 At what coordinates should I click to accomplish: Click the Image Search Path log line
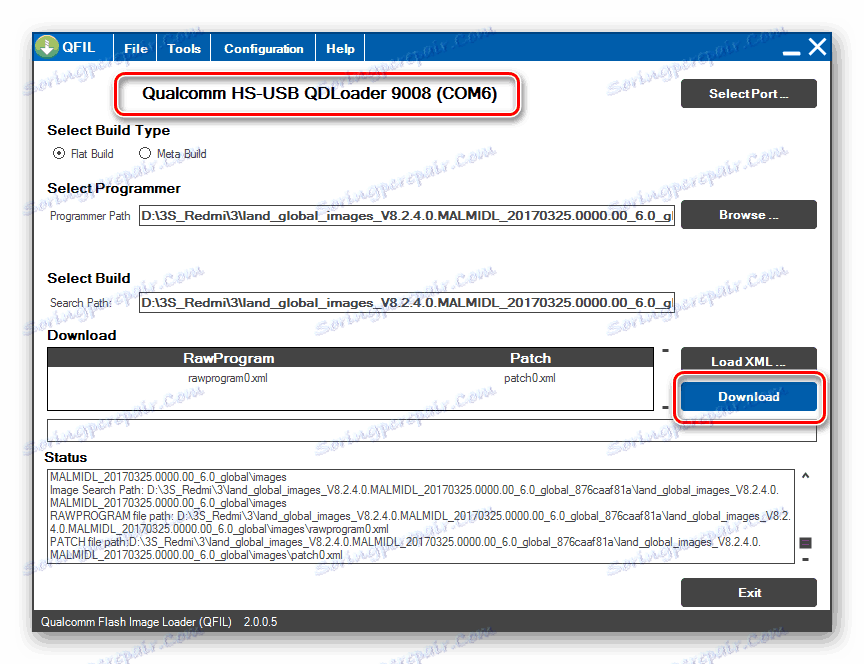pos(414,496)
